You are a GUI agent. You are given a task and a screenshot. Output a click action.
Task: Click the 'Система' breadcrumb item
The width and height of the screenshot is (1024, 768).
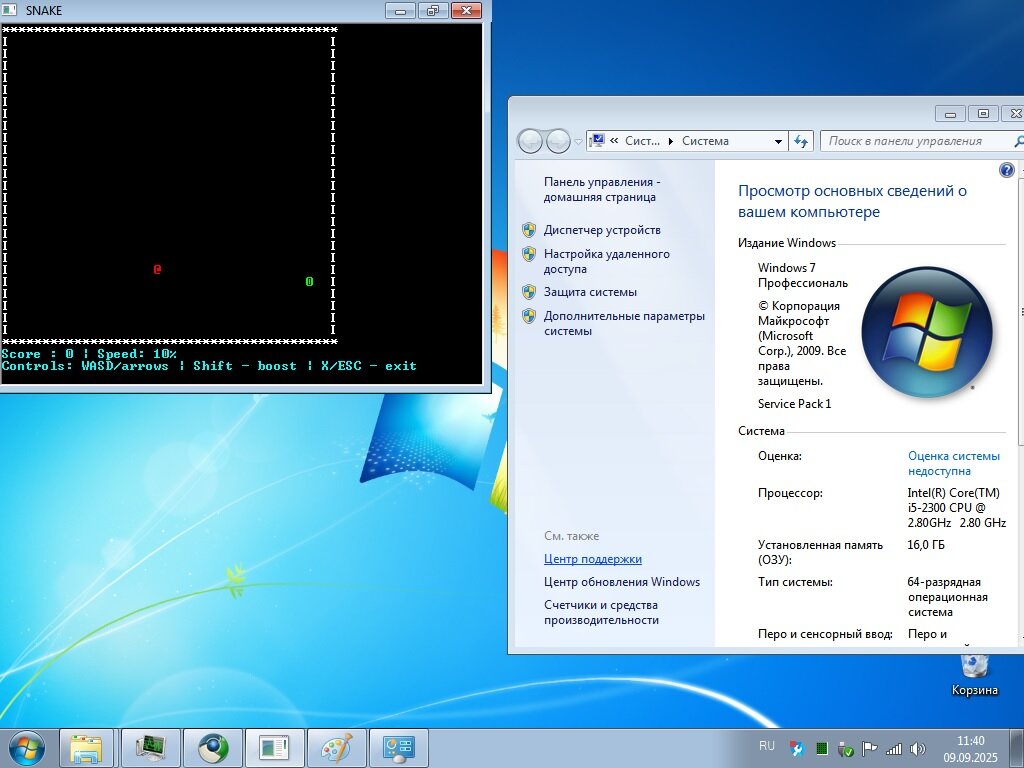pos(705,141)
